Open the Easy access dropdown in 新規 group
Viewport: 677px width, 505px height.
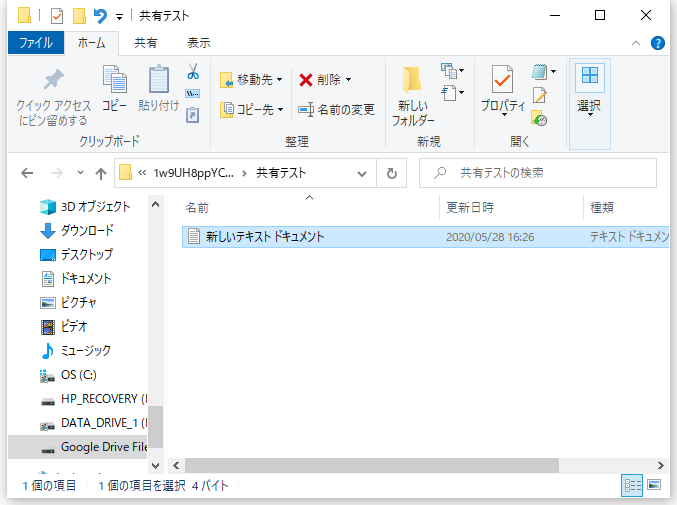tap(452, 92)
